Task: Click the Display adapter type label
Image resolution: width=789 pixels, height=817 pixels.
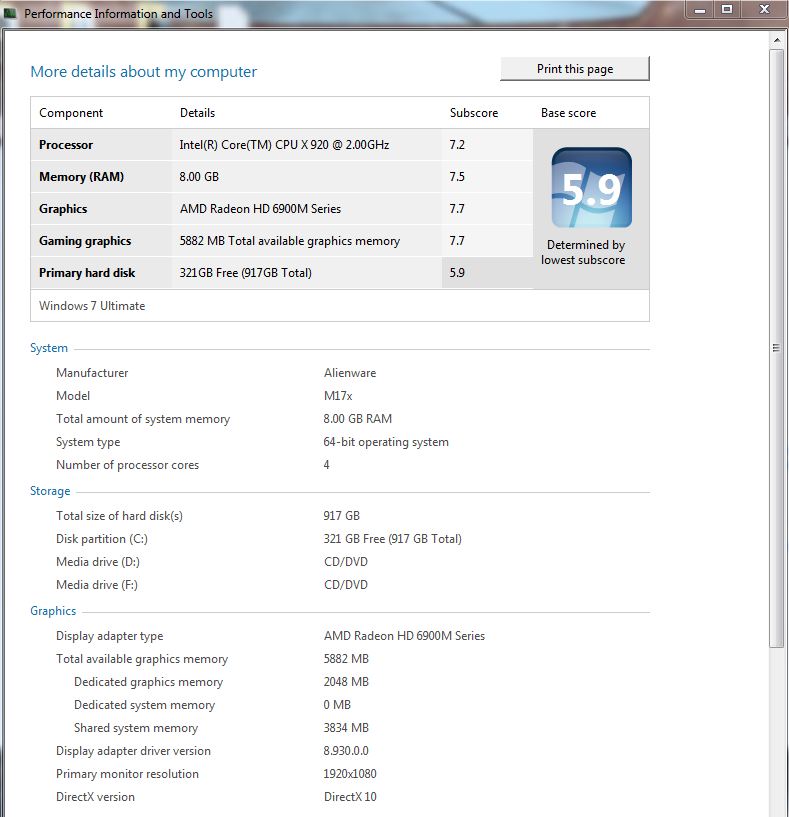Action: click(x=109, y=636)
